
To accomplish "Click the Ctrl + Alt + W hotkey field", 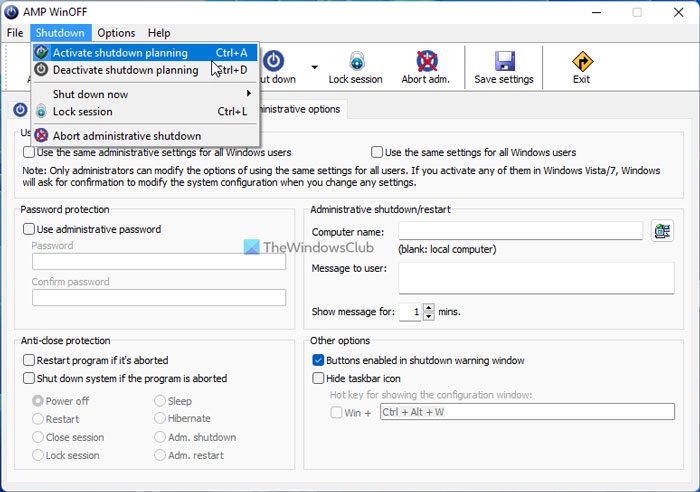I will tap(527, 412).
